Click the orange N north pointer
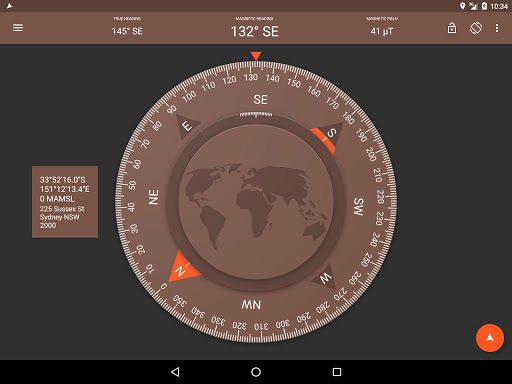The image size is (512, 384). coord(183,268)
